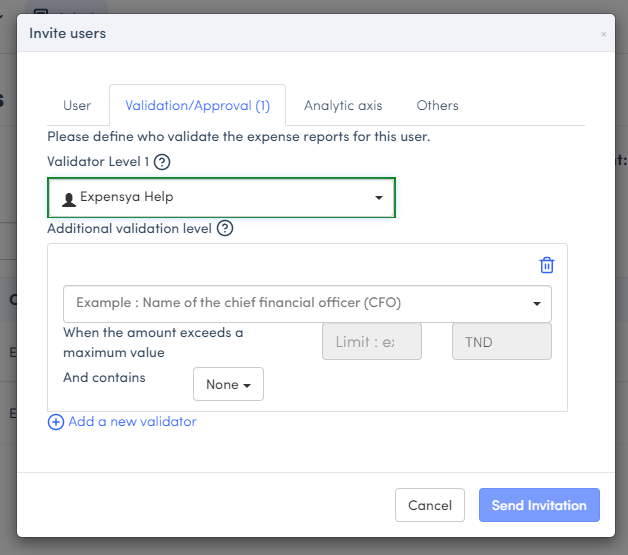Screen dimensions: 628x555
Task: Expand the Validator Level 1 dropdown arrow
Action: 379,198
